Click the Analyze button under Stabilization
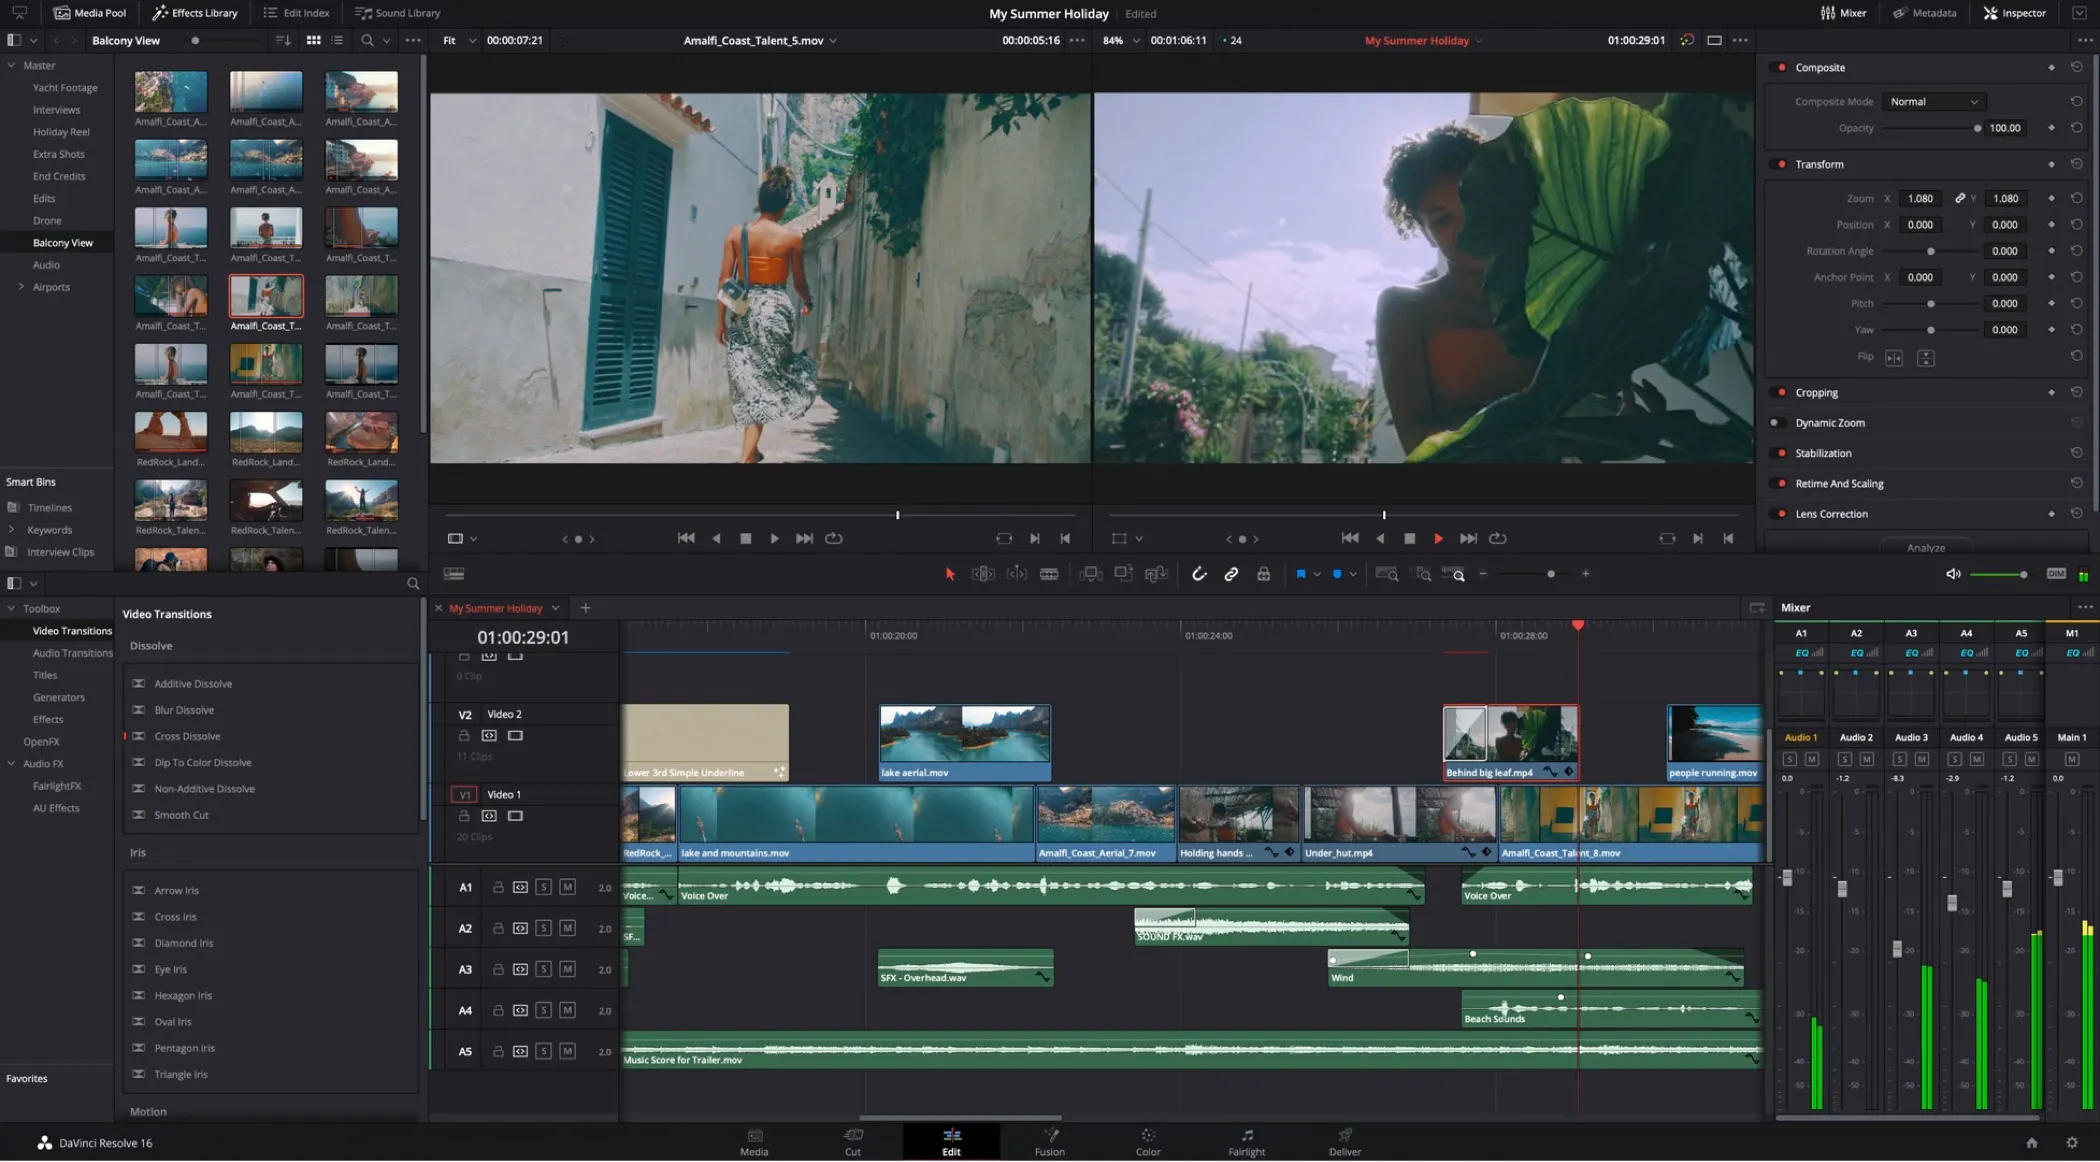Screen dimensions: 2100x1162 tap(1925, 547)
